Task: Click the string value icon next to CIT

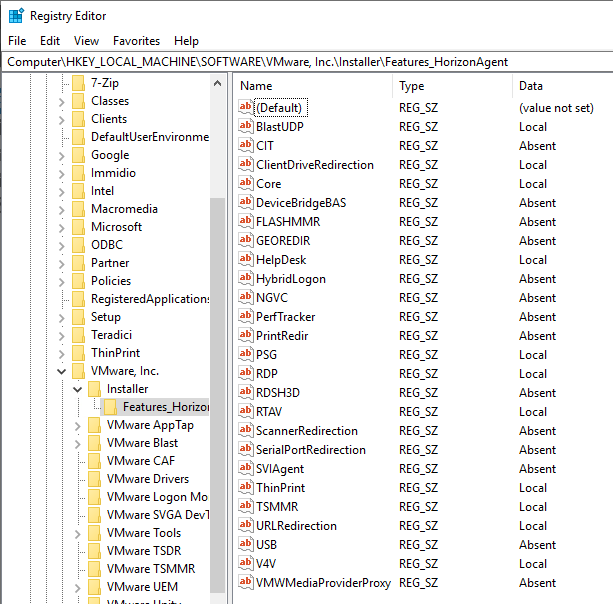Action: (x=246, y=145)
